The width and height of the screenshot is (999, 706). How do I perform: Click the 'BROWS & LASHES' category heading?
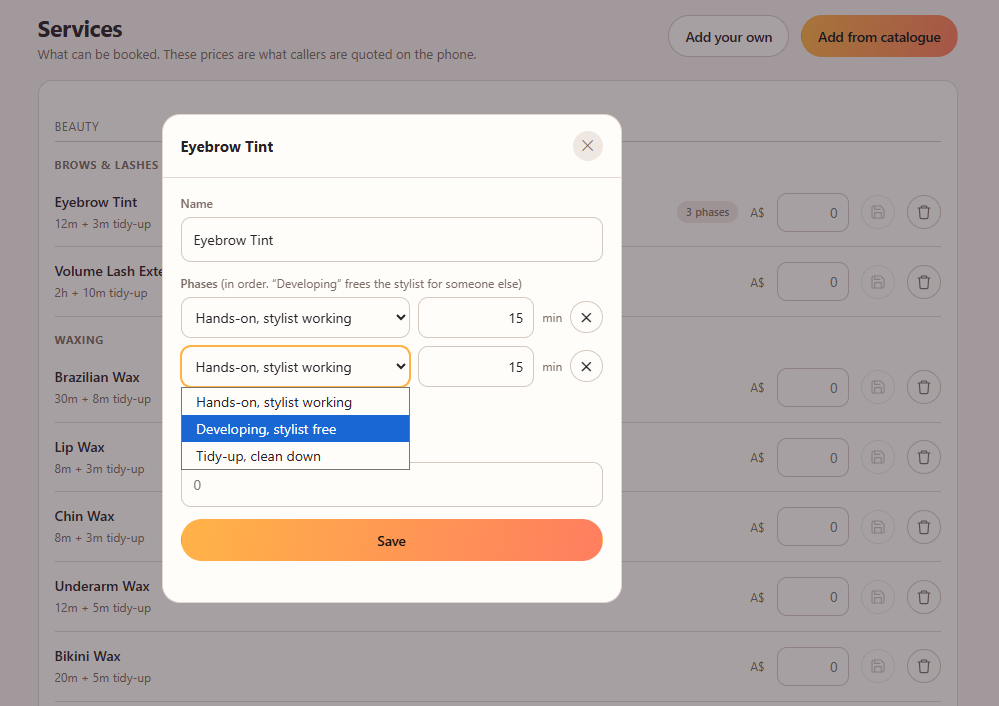pos(106,165)
